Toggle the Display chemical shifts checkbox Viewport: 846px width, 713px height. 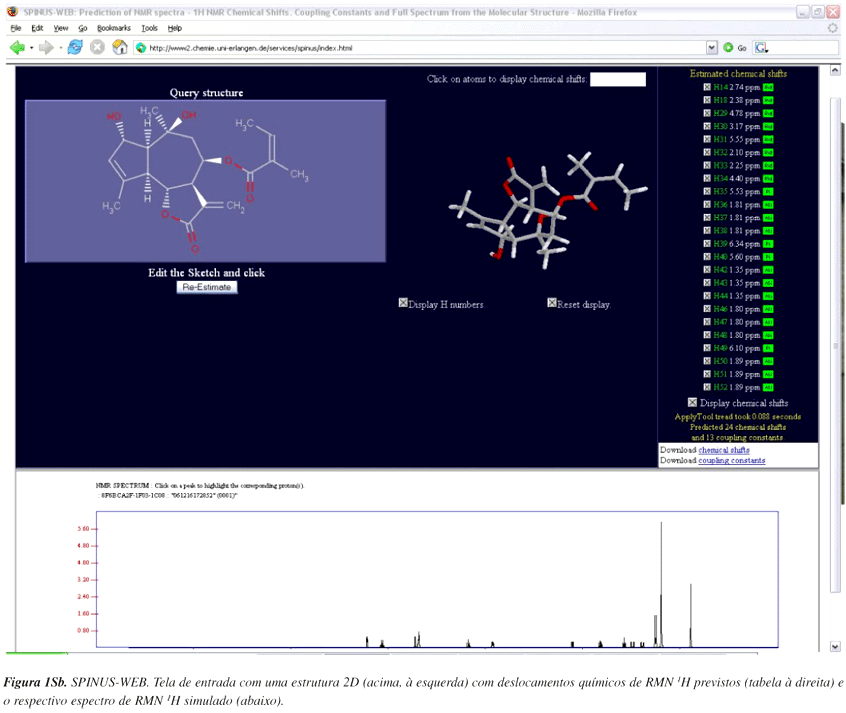click(691, 401)
